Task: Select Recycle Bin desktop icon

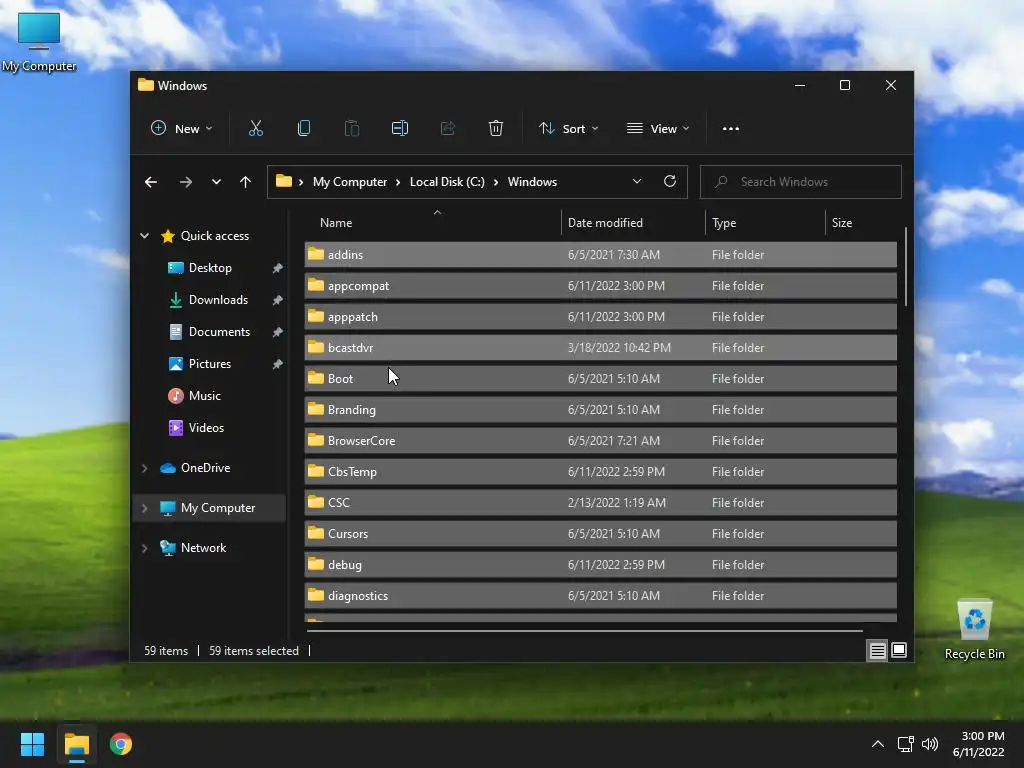Action: pos(974,630)
